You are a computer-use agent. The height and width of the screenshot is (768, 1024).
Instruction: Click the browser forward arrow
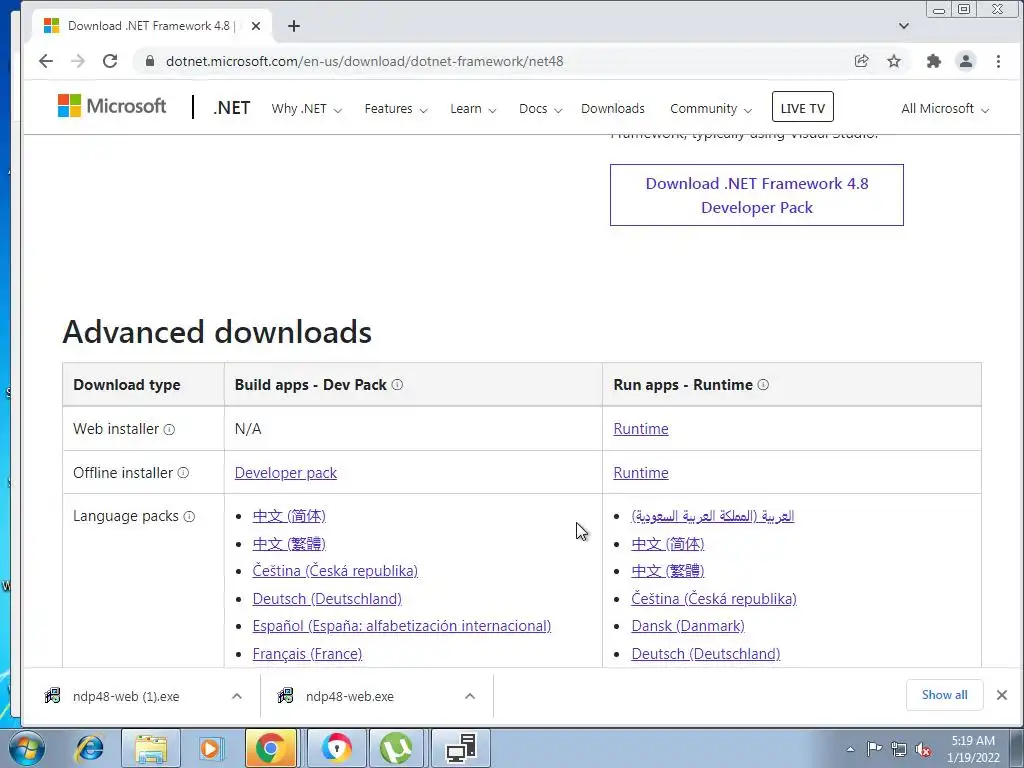(x=78, y=61)
